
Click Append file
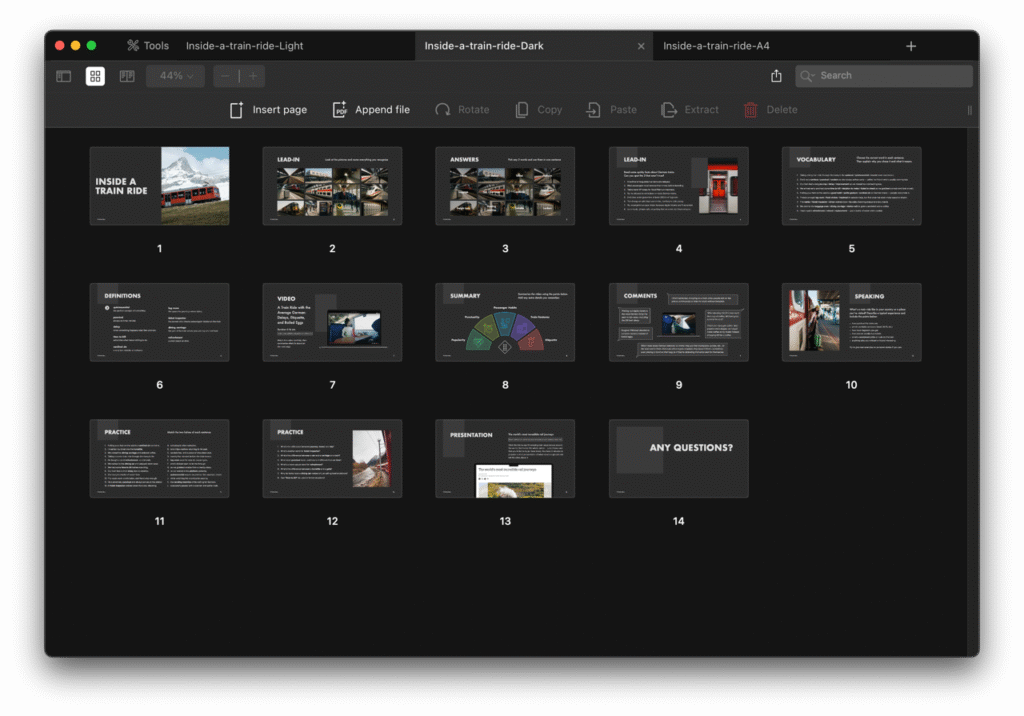tap(371, 110)
